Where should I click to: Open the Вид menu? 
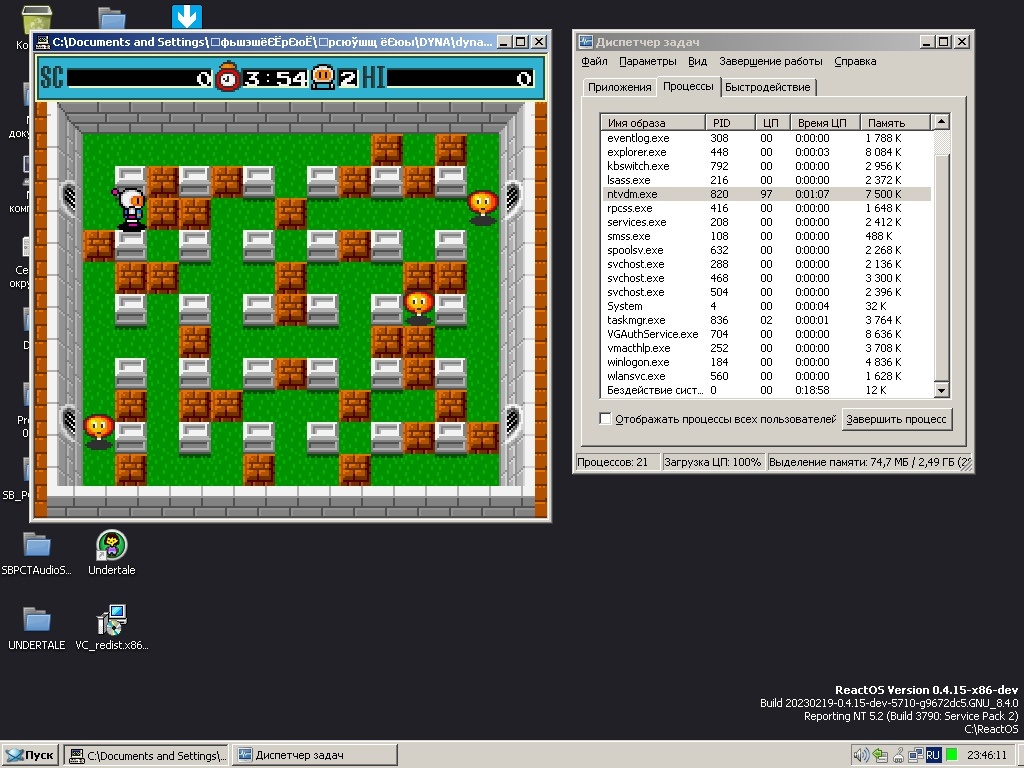[x=697, y=61]
